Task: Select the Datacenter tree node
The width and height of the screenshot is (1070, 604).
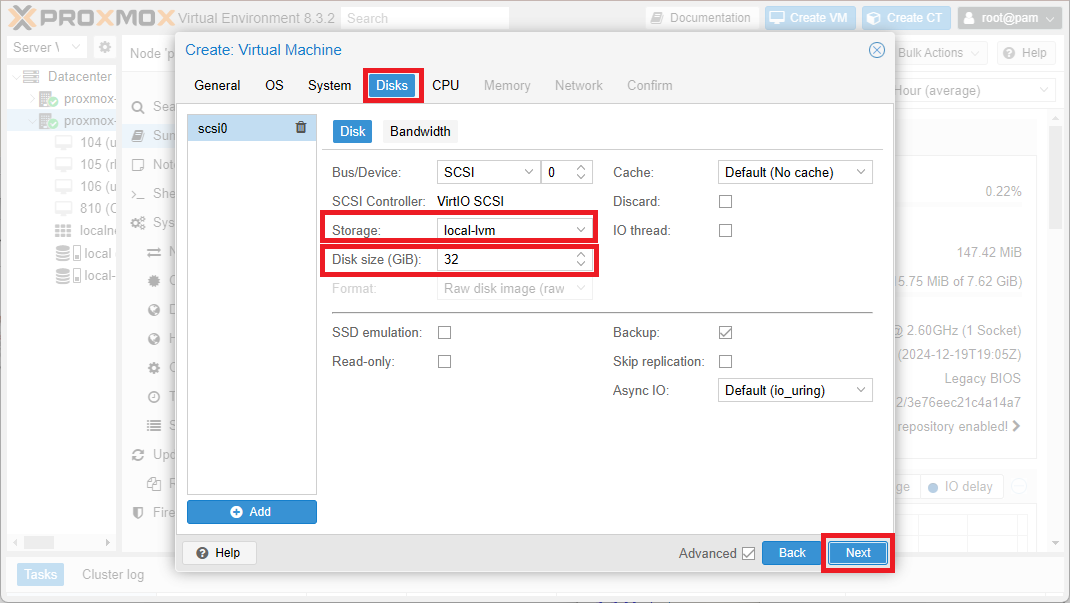Action: coord(79,76)
